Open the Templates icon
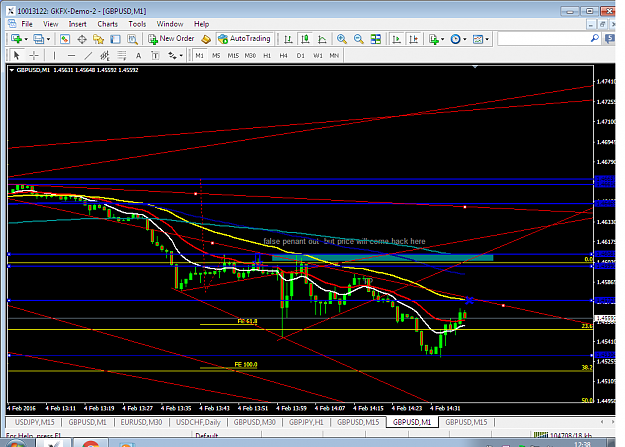The height and width of the screenshot is (447, 625). coord(478,39)
